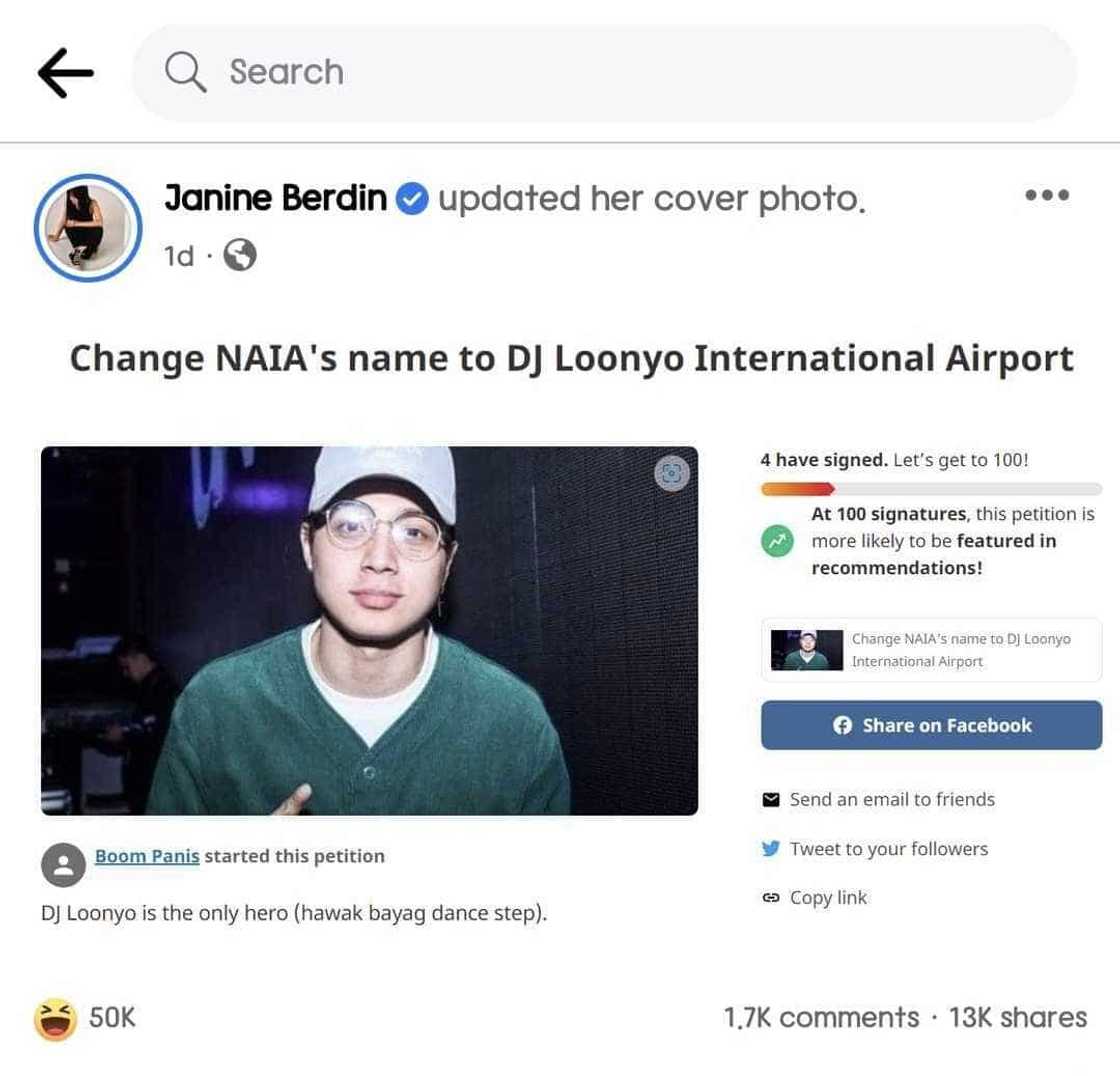Click the image scan icon on photo

pyautogui.click(x=672, y=474)
